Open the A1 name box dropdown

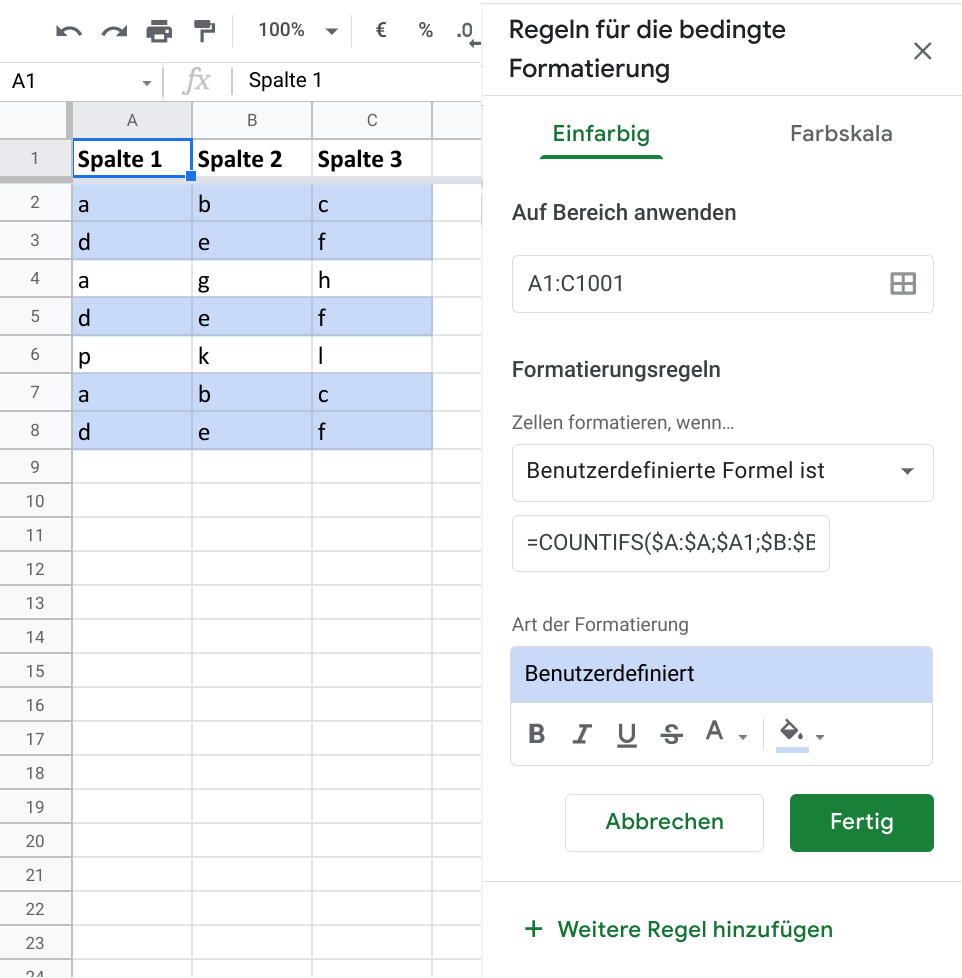click(x=147, y=82)
